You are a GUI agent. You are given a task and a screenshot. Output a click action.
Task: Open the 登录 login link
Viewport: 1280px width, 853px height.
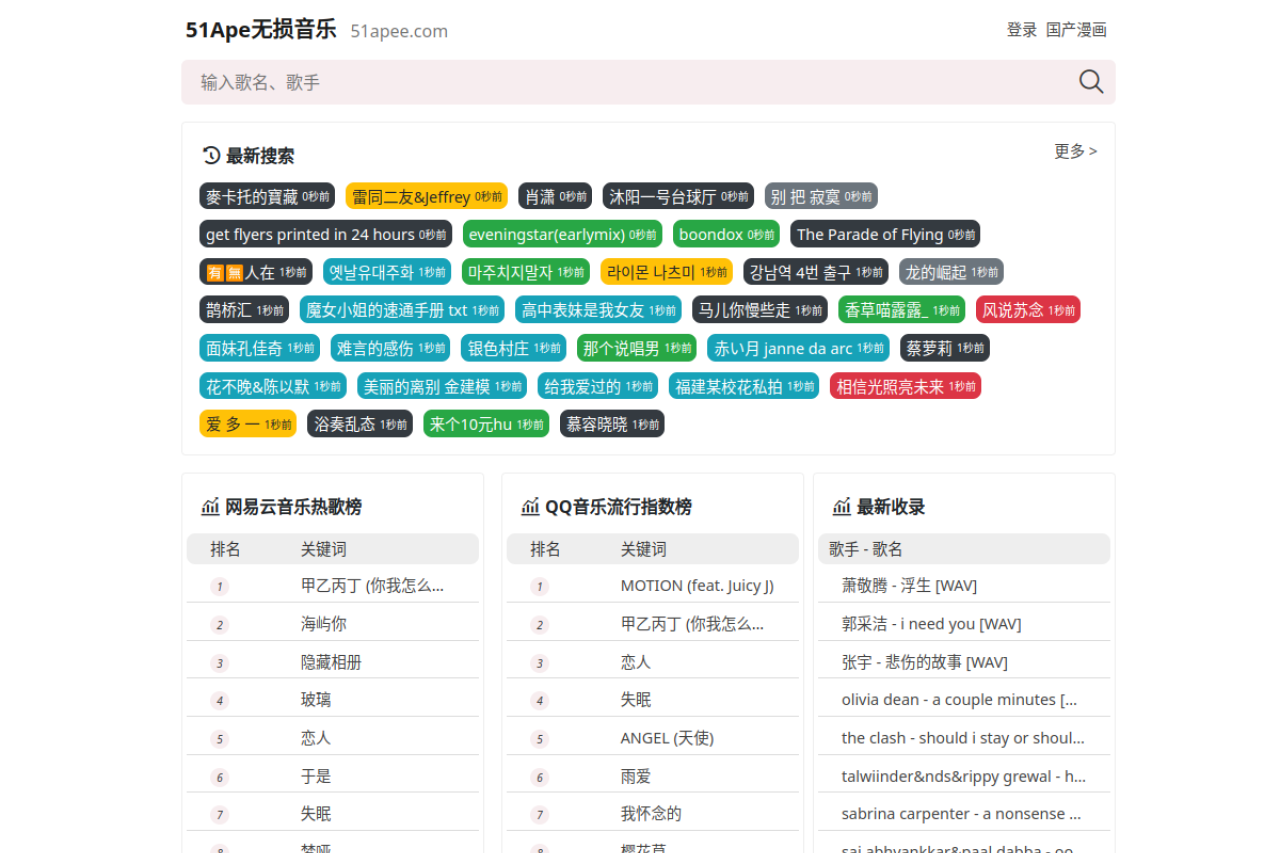pyautogui.click(x=1022, y=30)
